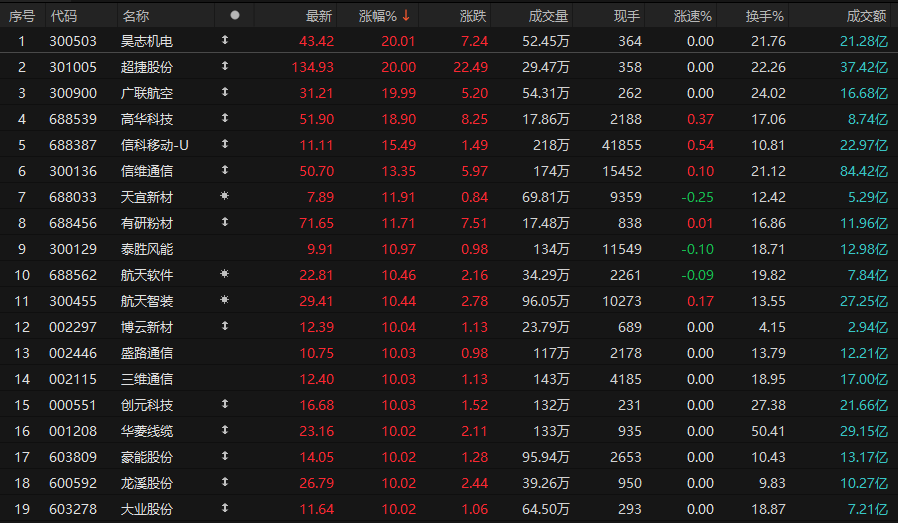Click the marker icon beside 有研粉材
This screenshot has height=523, width=898.
point(225,222)
